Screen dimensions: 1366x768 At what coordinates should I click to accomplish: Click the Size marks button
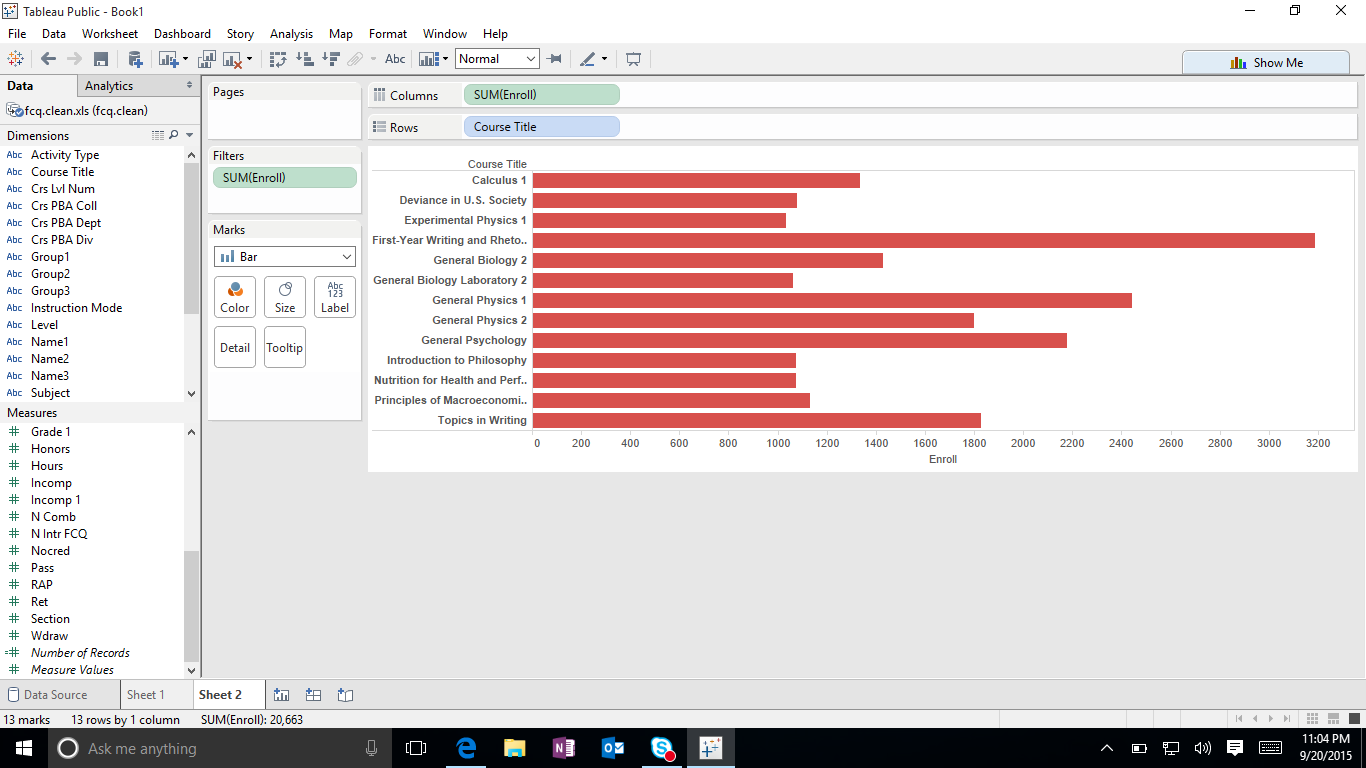pyautogui.click(x=285, y=297)
